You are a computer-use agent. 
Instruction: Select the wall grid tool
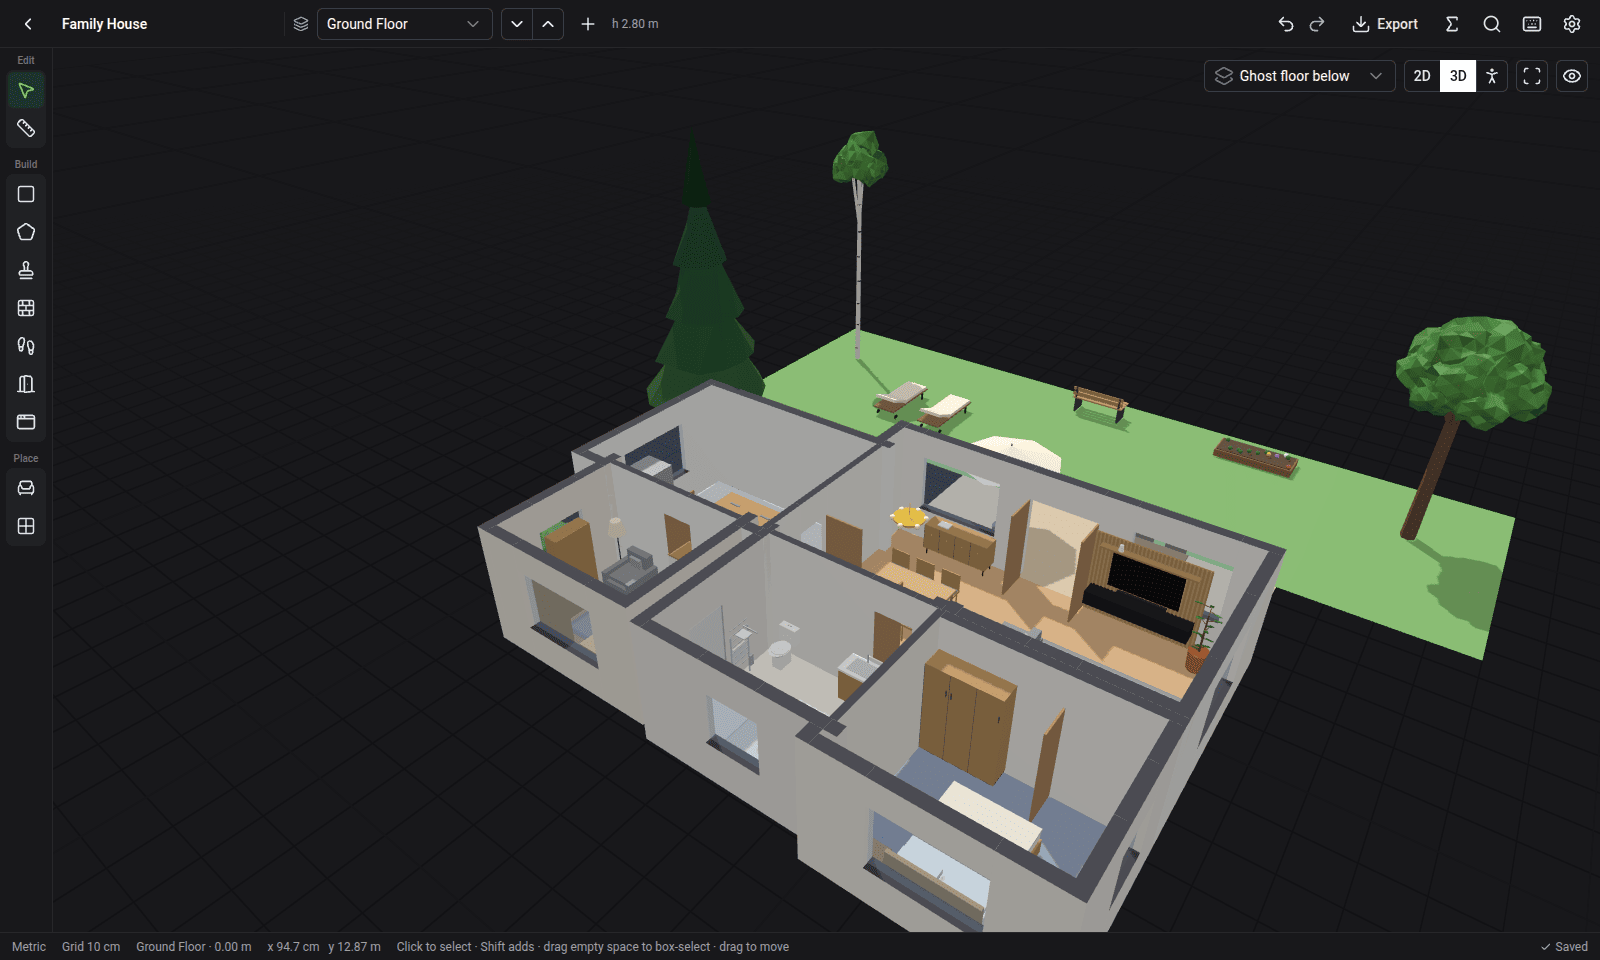click(26, 308)
